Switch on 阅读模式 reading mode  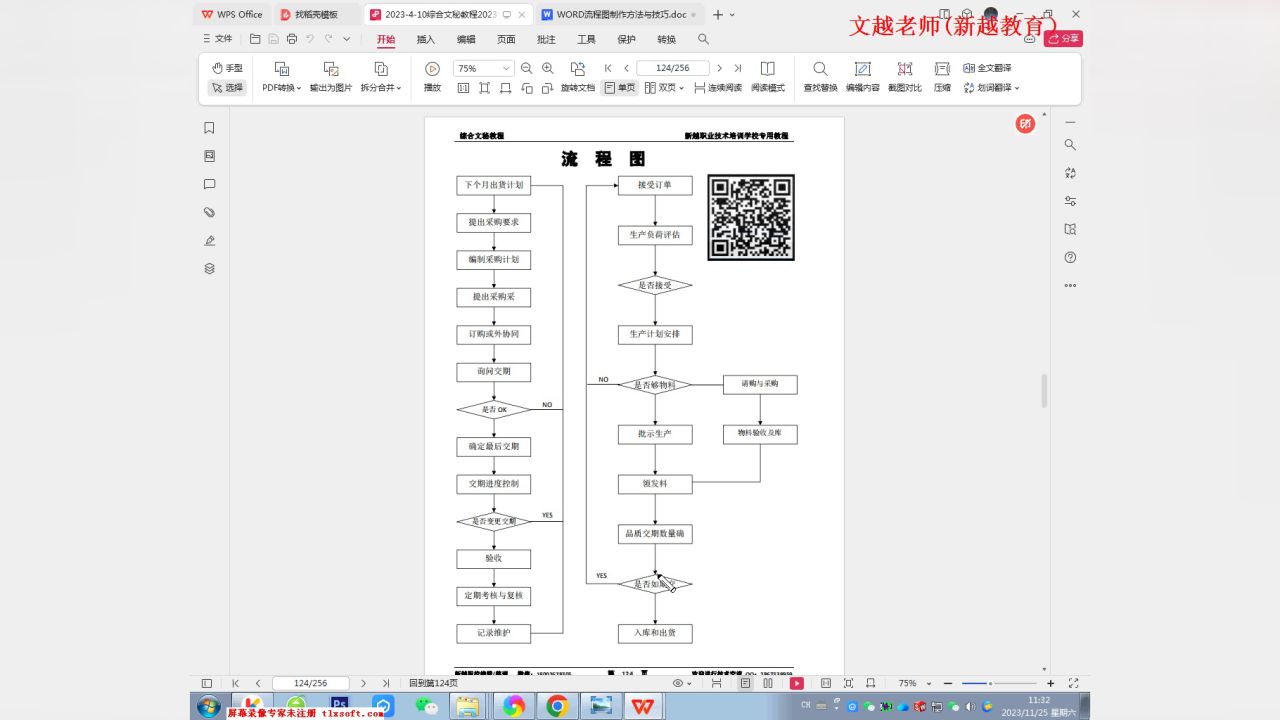tap(766, 88)
